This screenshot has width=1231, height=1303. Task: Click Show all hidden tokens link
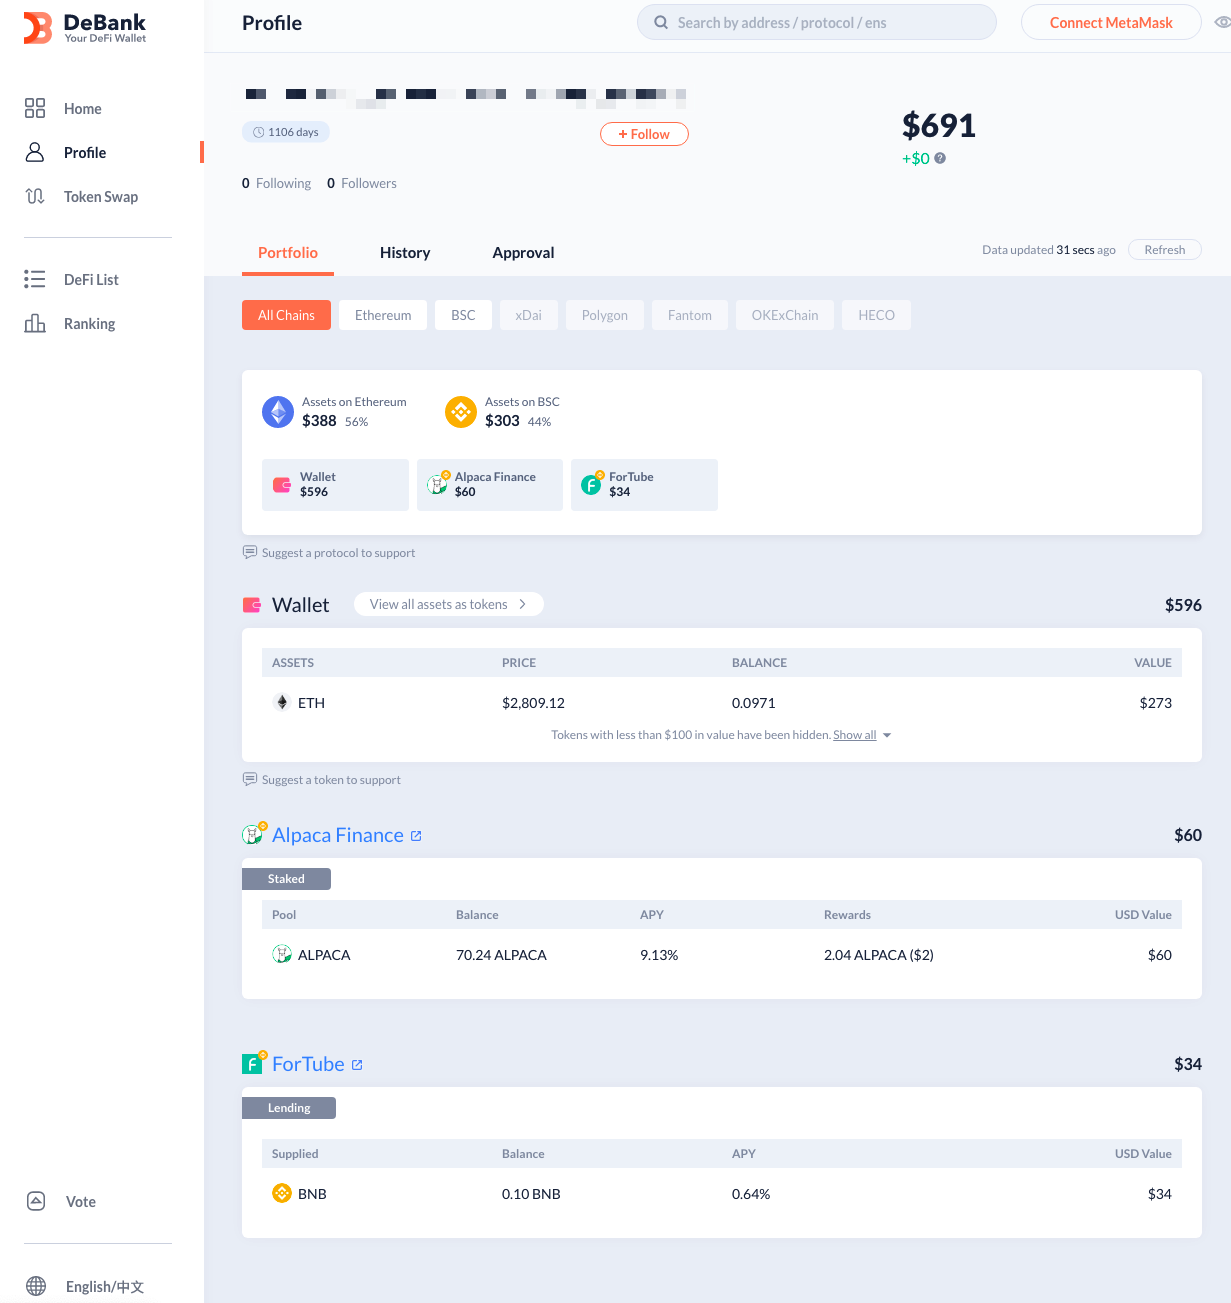[x=855, y=735]
